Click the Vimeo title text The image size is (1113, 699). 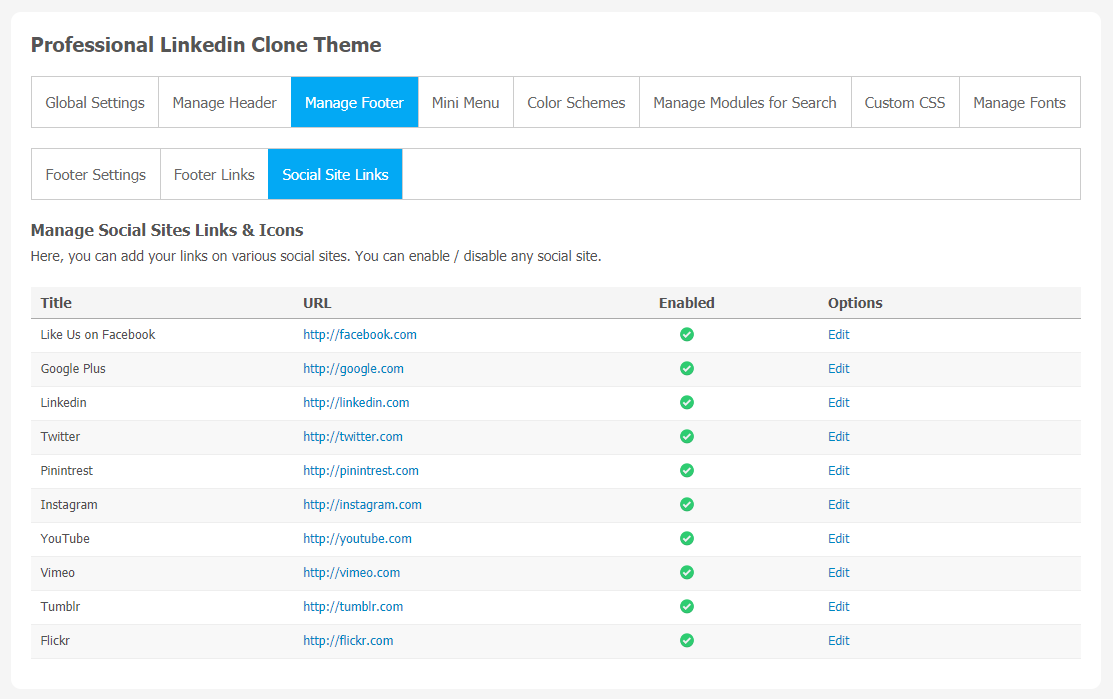pos(57,573)
